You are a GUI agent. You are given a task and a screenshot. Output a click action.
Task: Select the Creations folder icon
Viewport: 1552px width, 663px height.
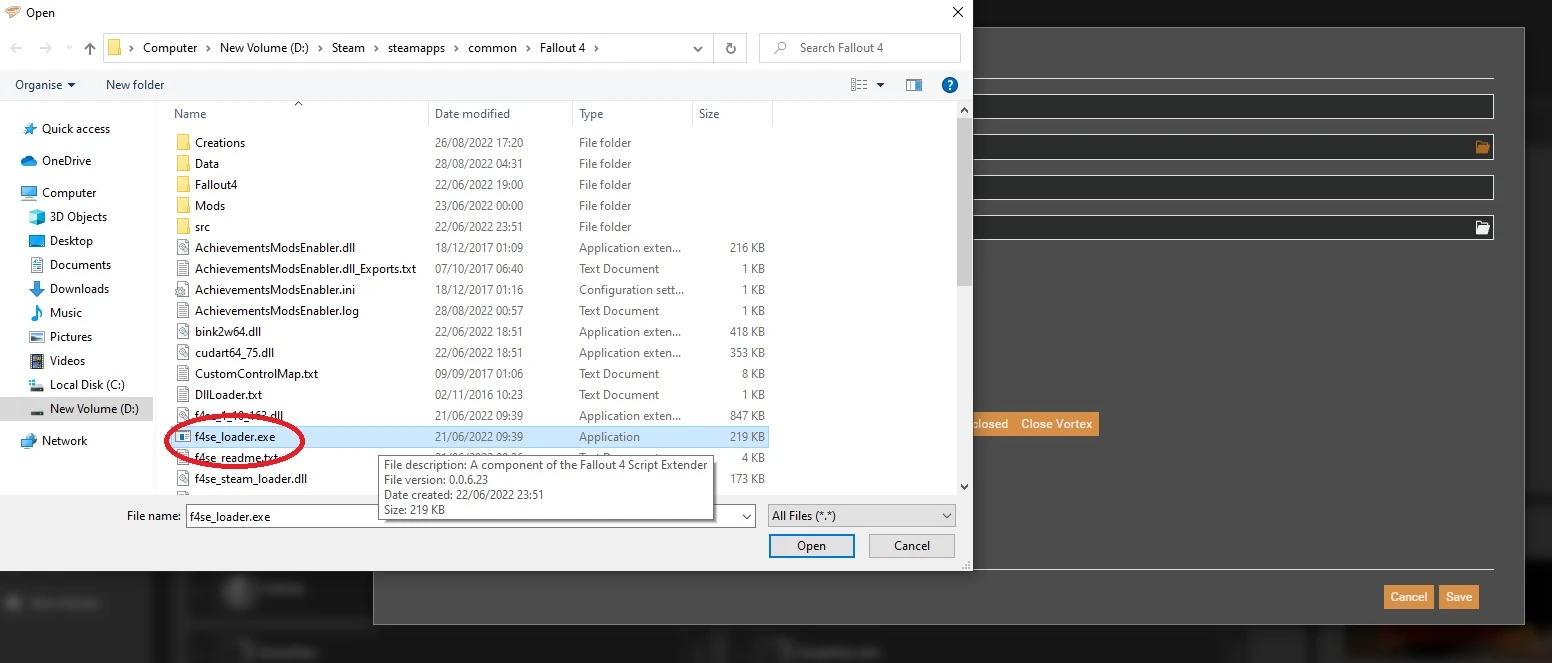[182, 143]
